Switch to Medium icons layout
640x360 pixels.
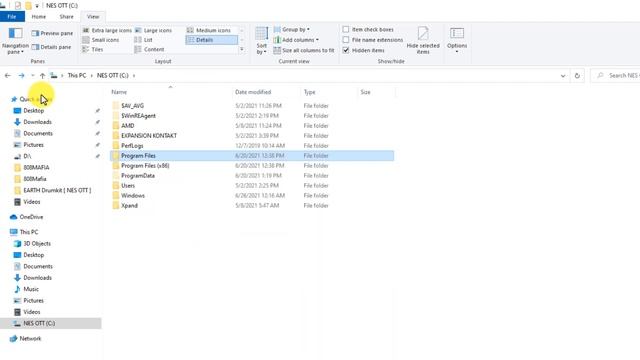tap(209, 30)
